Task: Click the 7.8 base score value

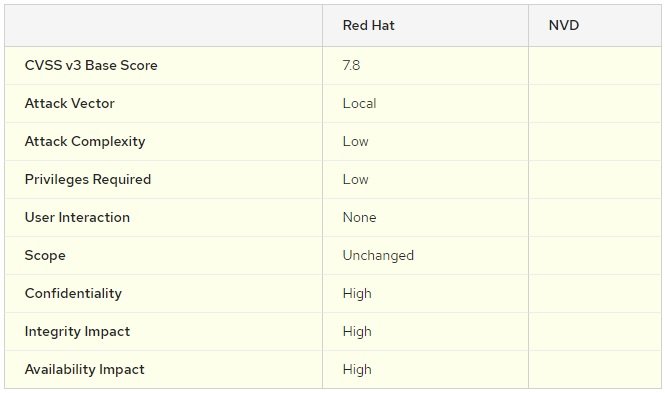Action: (x=351, y=65)
